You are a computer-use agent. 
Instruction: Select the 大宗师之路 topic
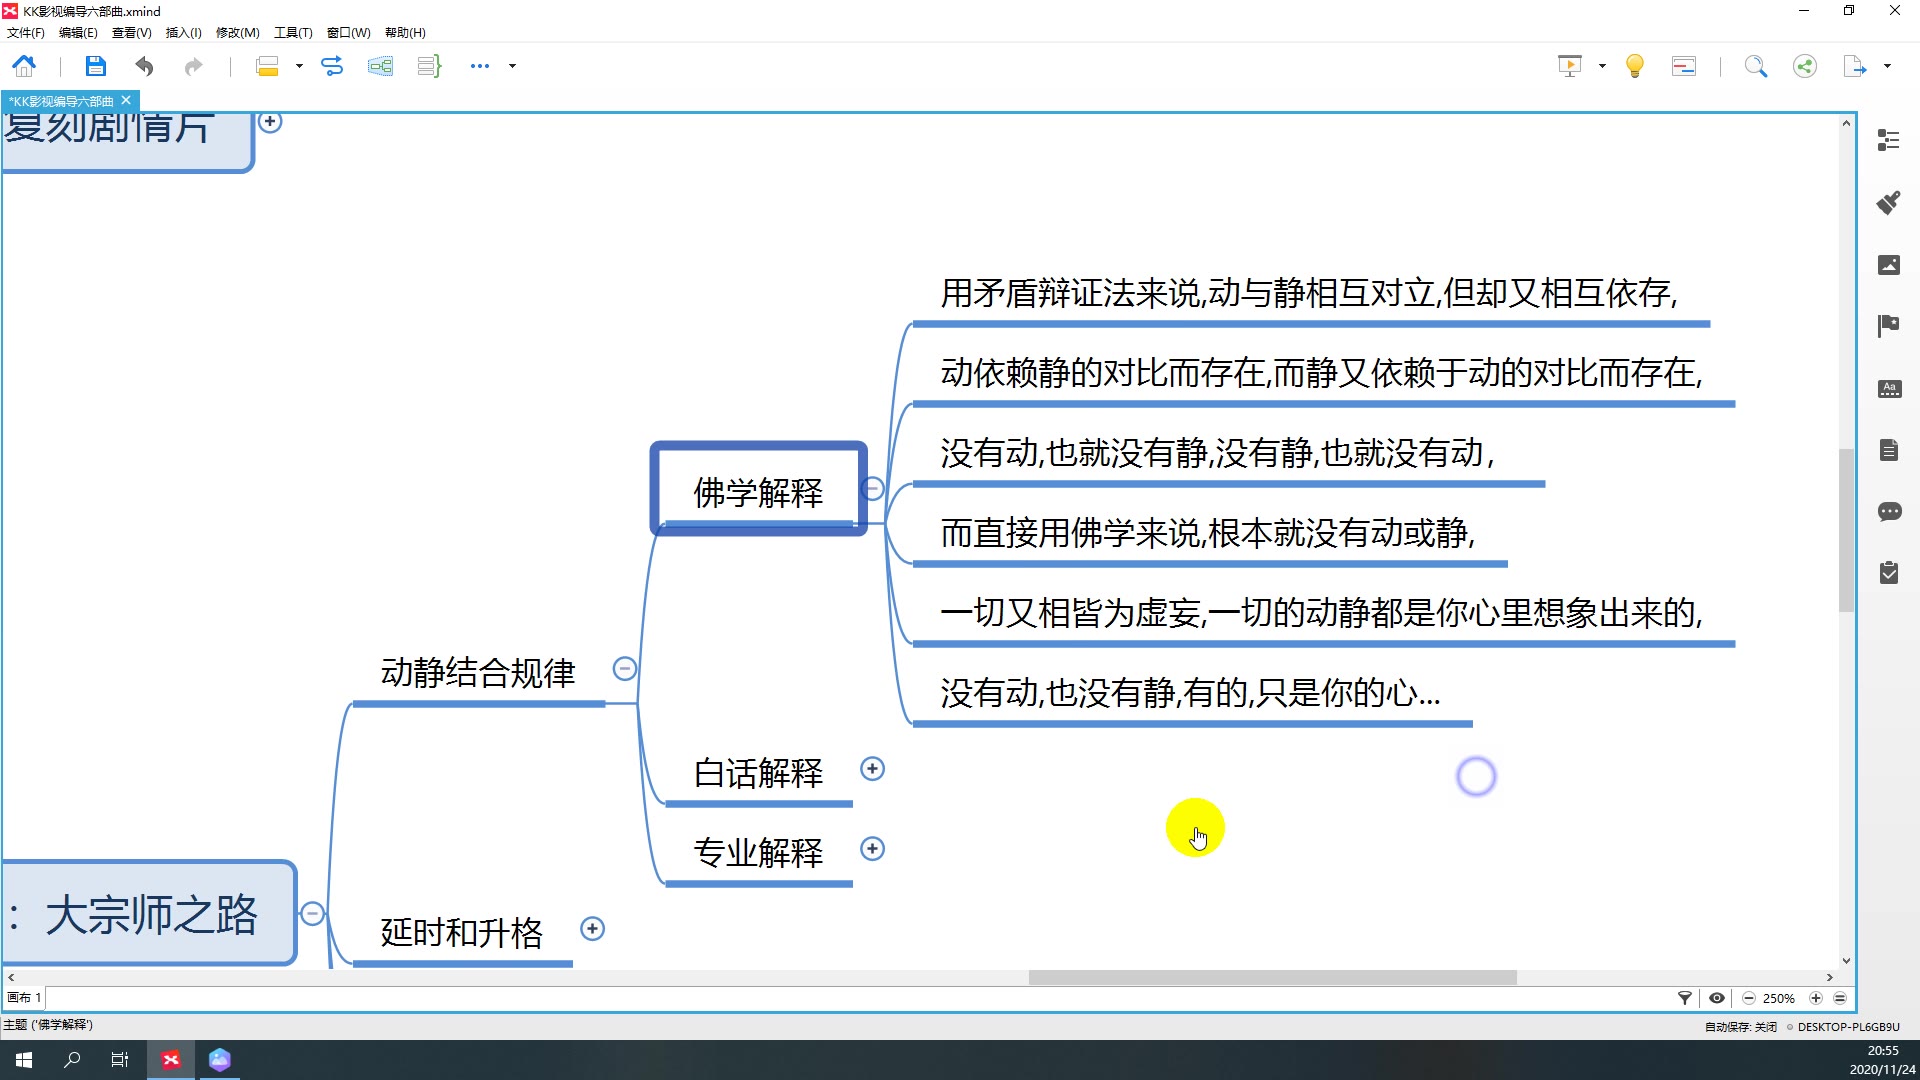point(148,914)
